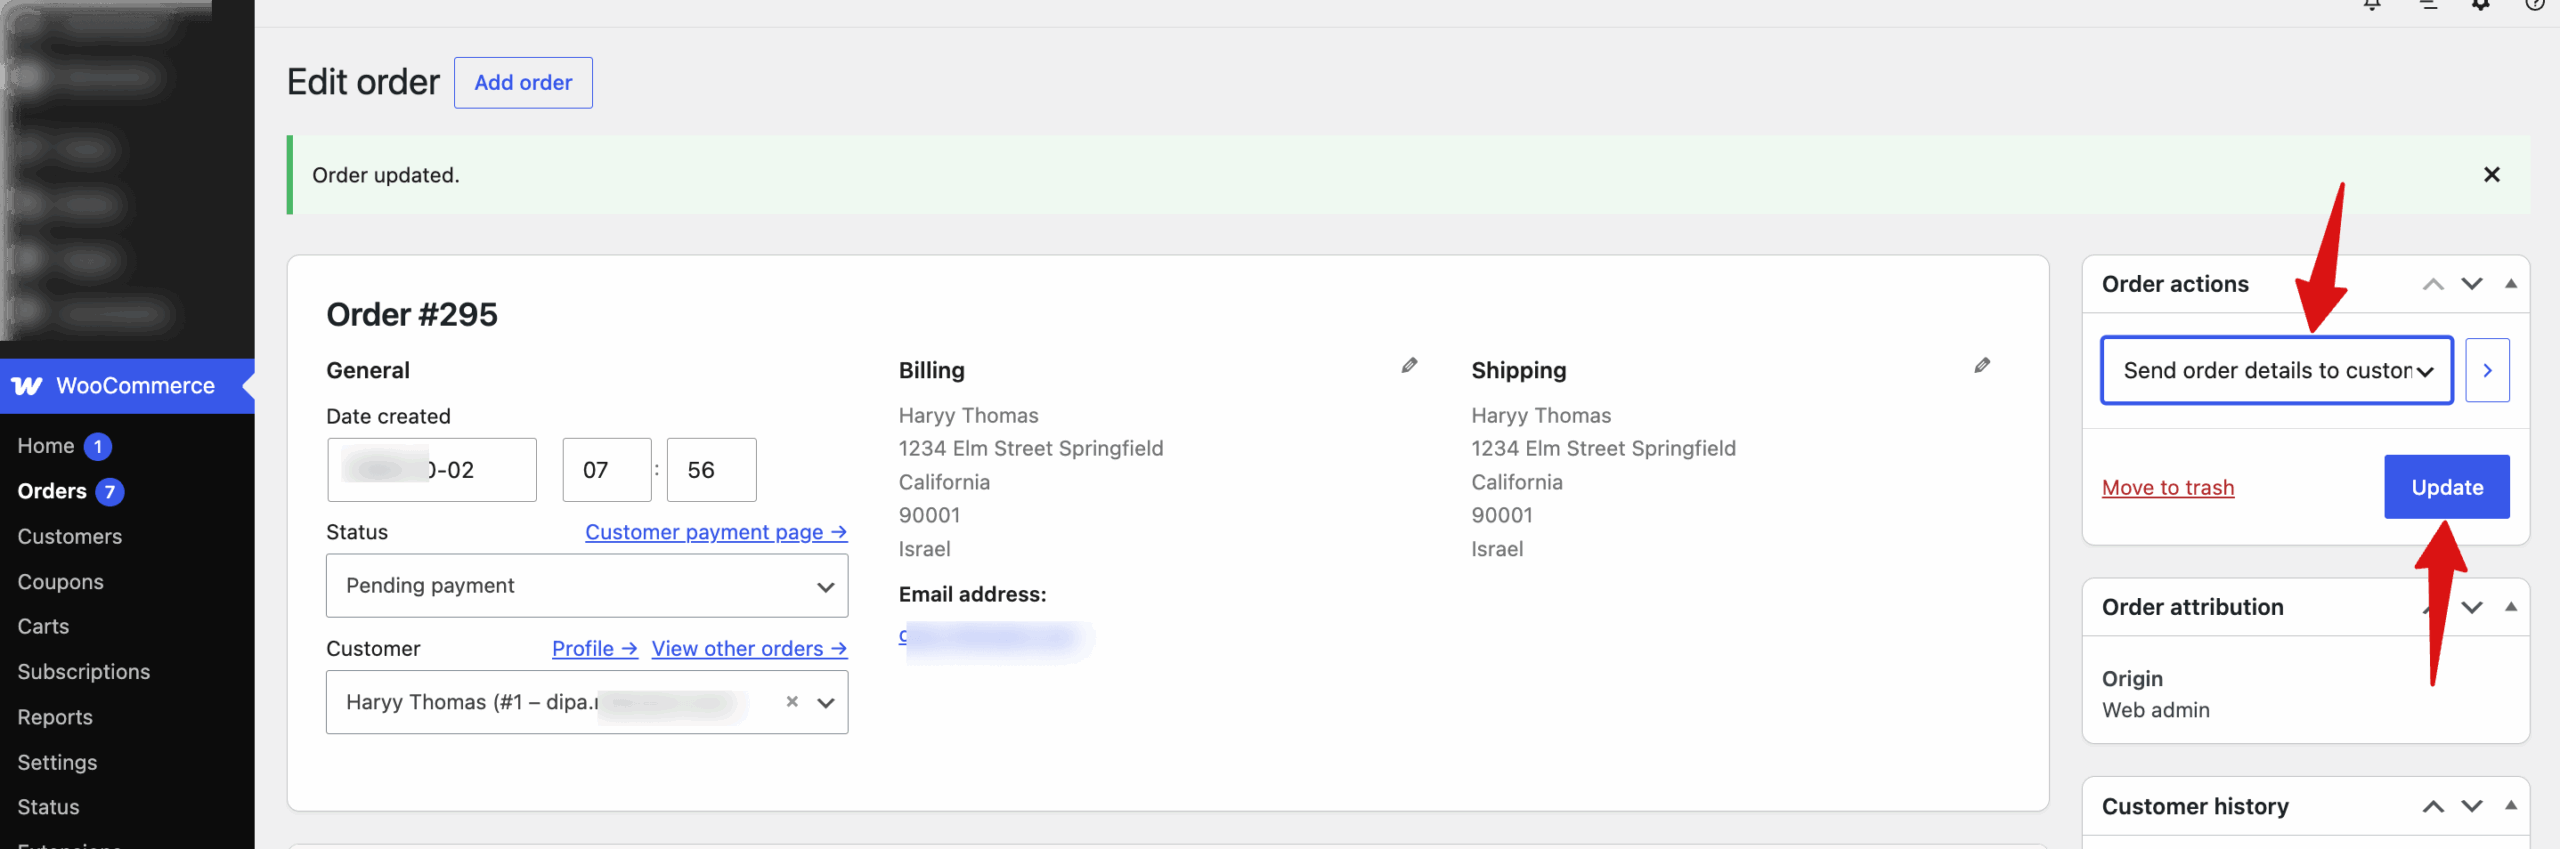Click the Update button
This screenshot has width=2560, height=849.
(2447, 487)
